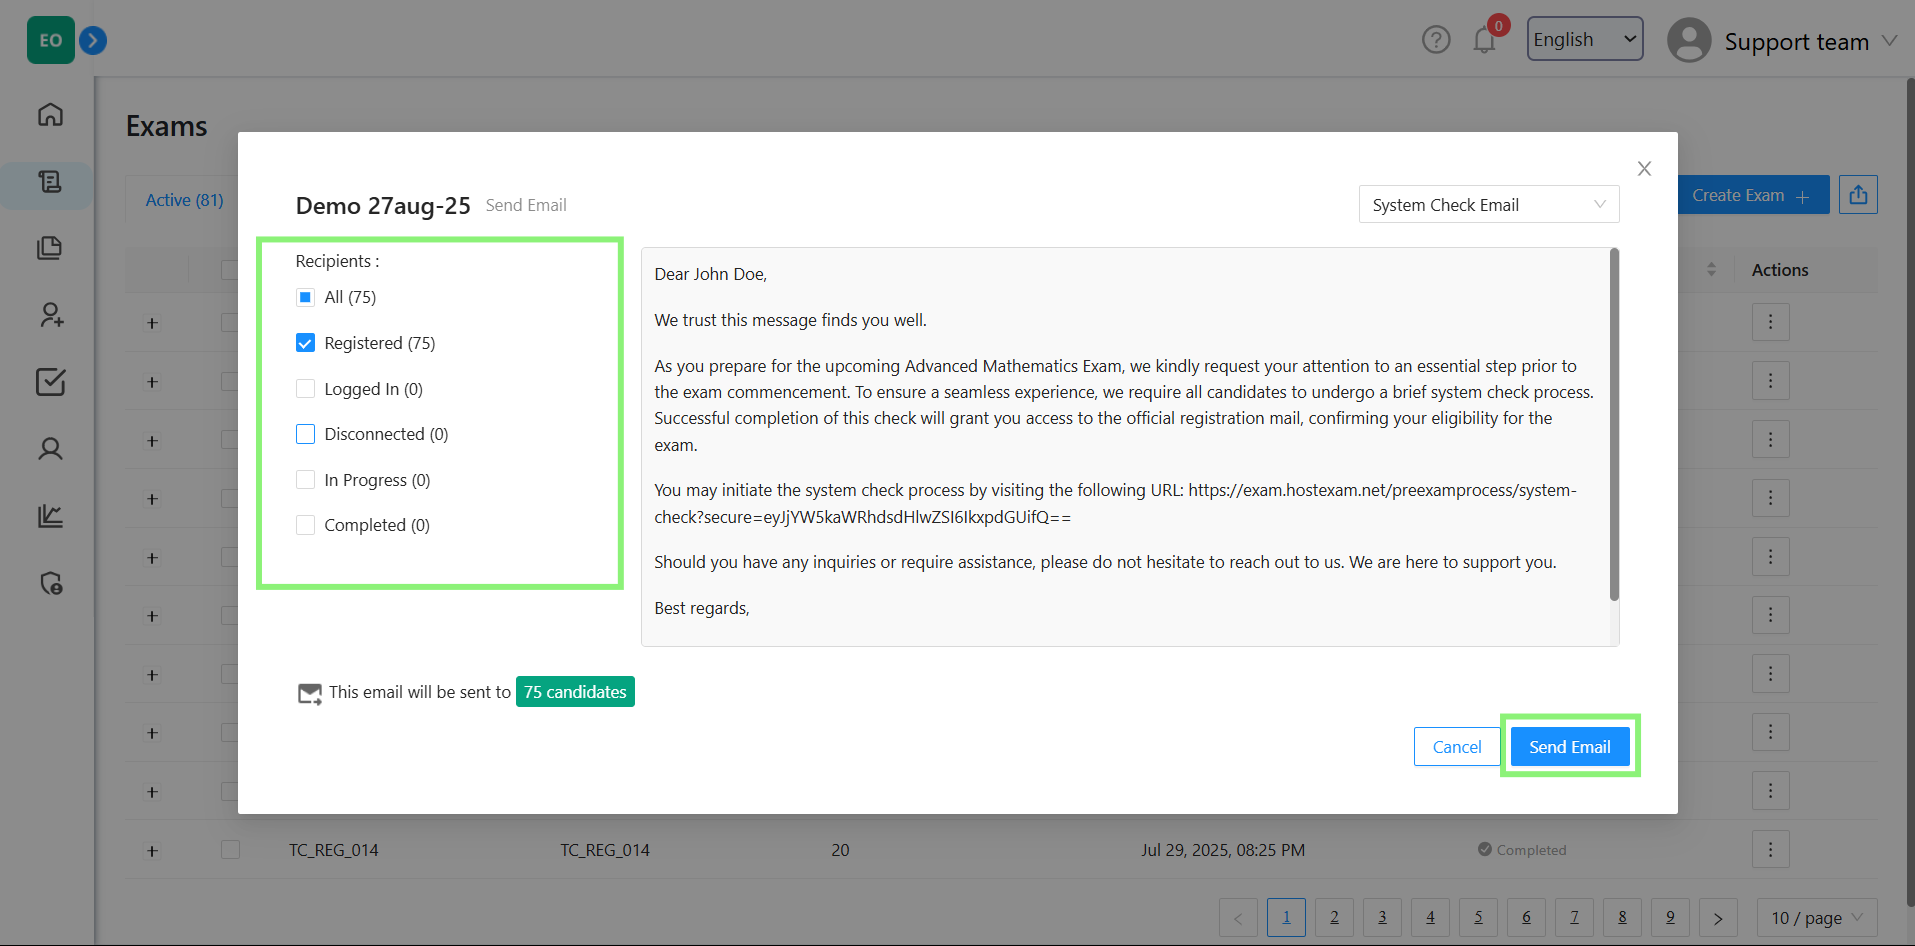Open the notifications bell icon
Viewport: 1915px width, 946px height.
(1484, 40)
